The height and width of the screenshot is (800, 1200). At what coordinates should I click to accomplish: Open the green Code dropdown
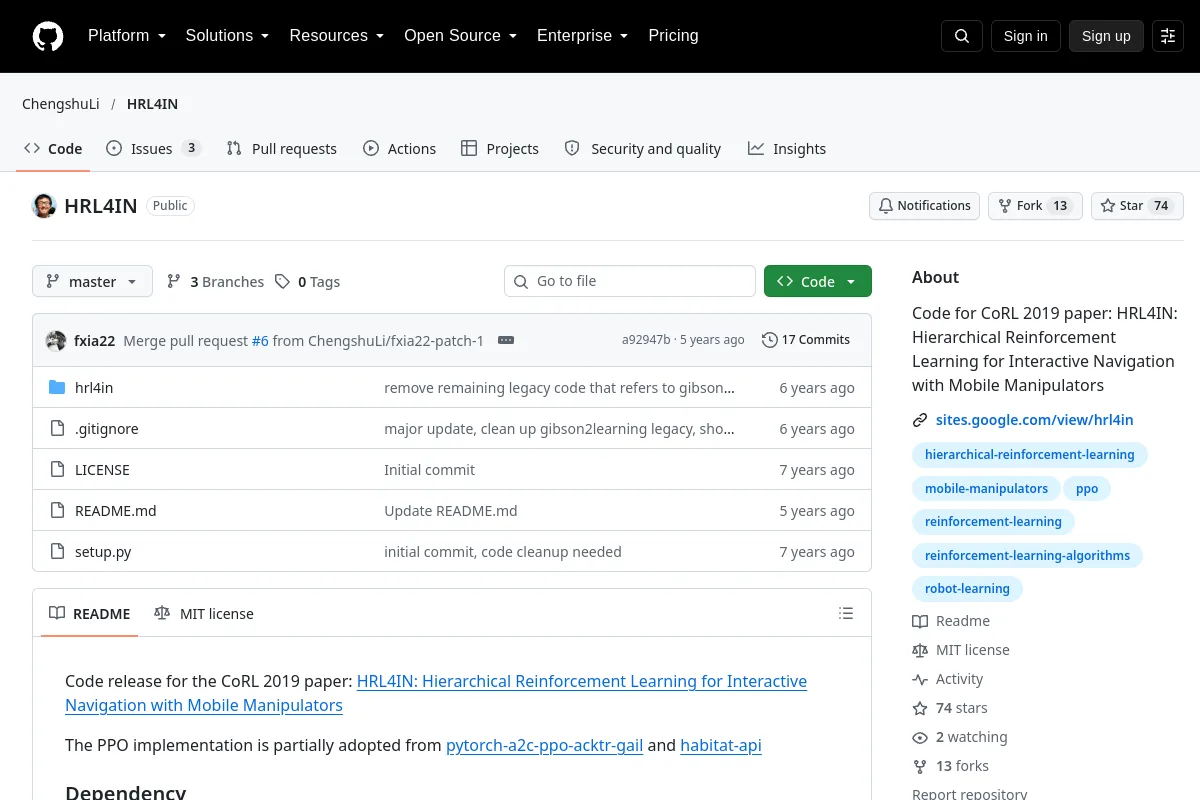tap(818, 281)
